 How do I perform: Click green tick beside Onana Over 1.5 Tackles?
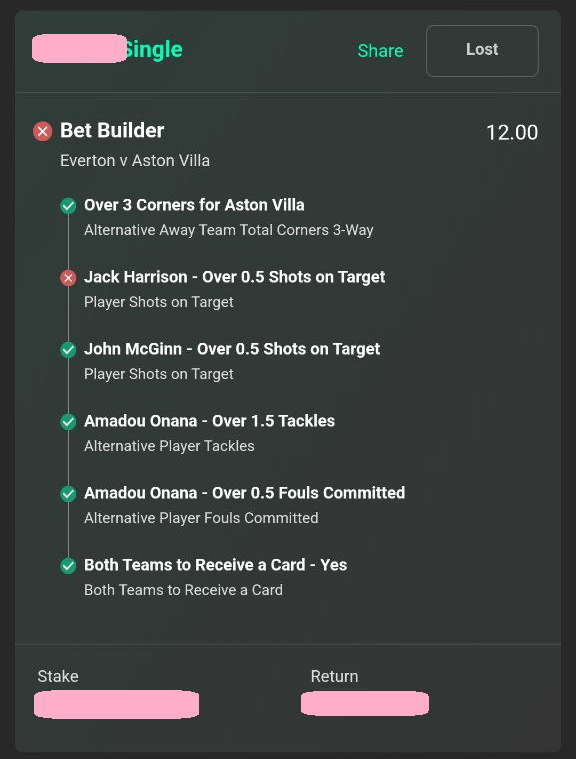(x=68, y=422)
